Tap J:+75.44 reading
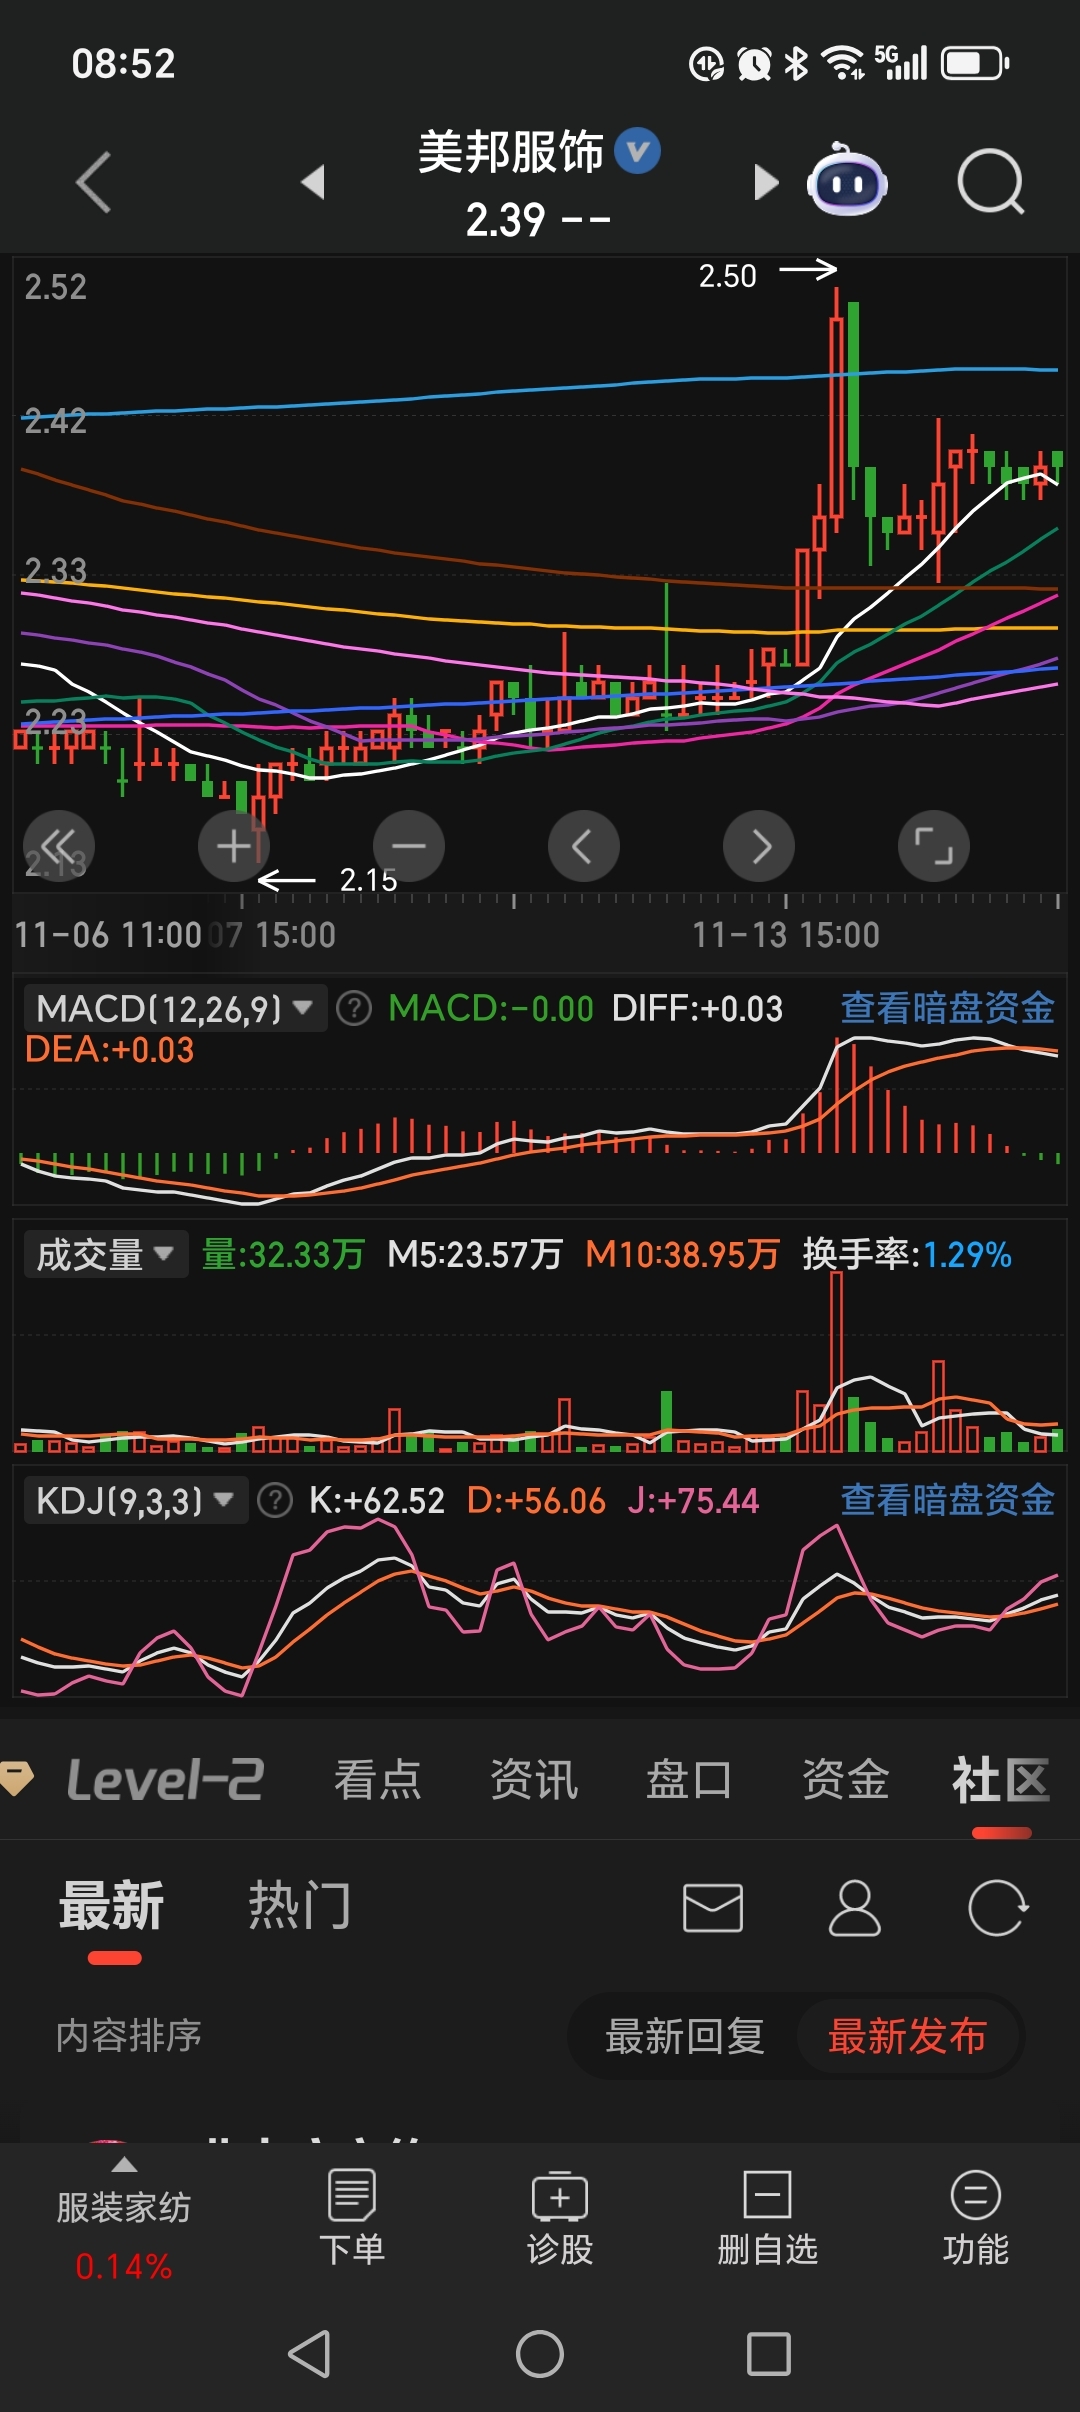1080x2412 pixels. pyautogui.click(x=694, y=1500)
